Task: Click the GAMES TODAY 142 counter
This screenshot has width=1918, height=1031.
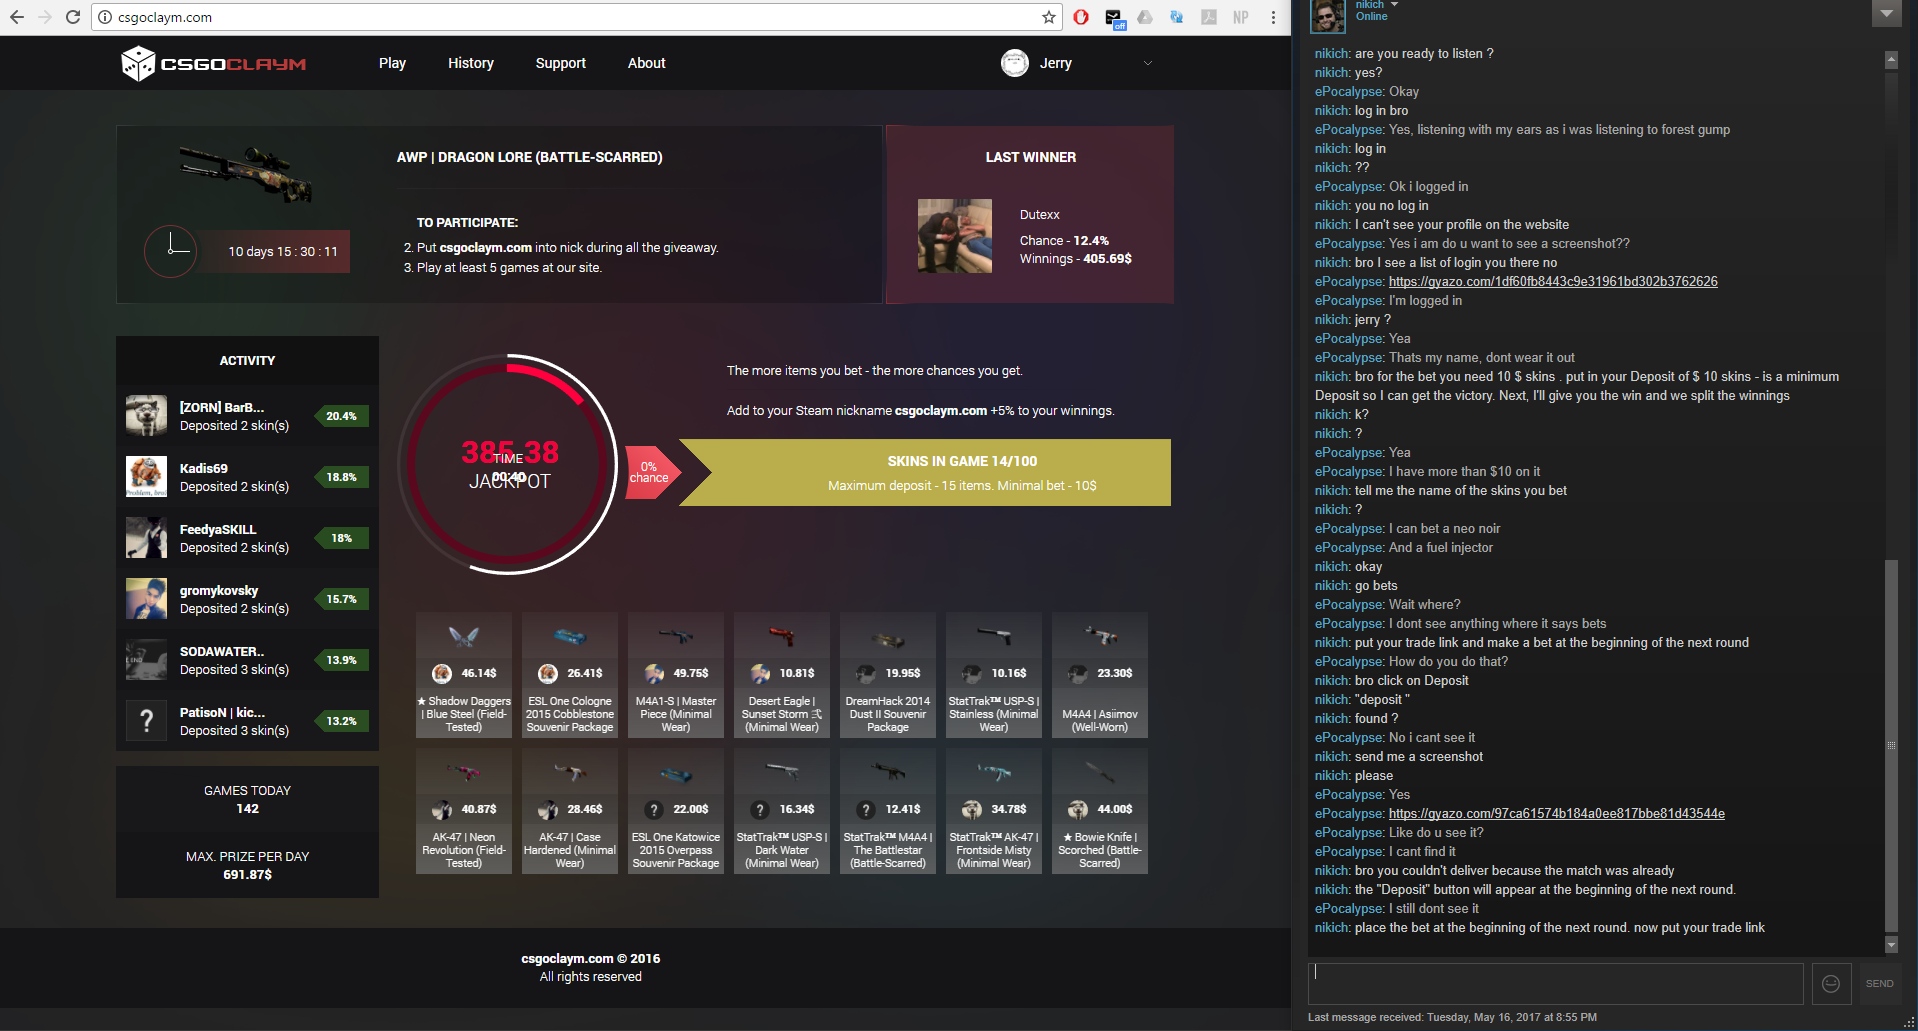Action: (247, 800)
